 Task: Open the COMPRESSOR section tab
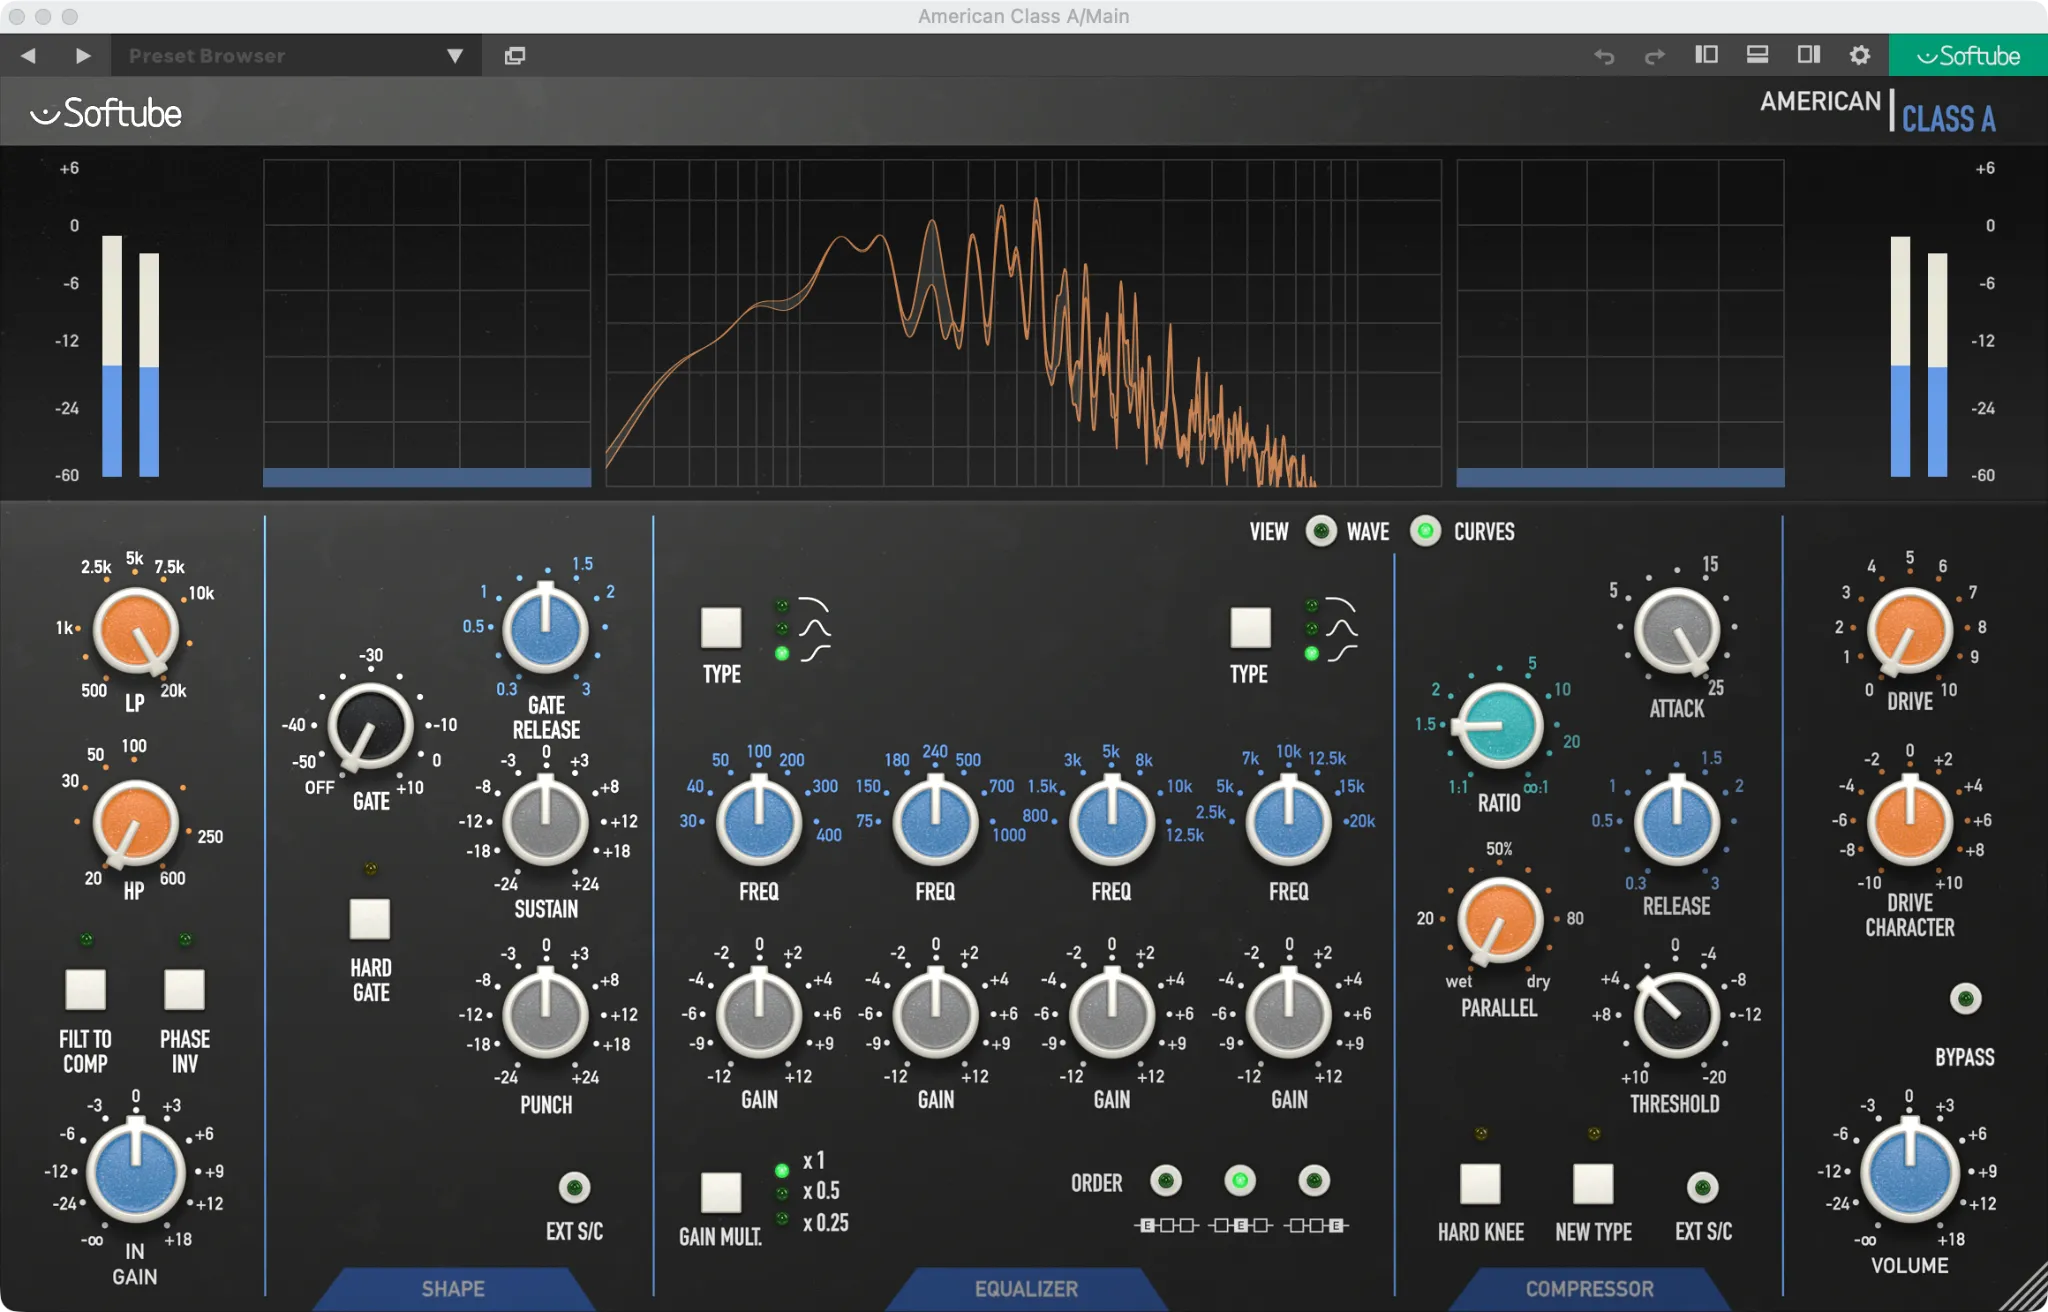click(1590, 1289)
